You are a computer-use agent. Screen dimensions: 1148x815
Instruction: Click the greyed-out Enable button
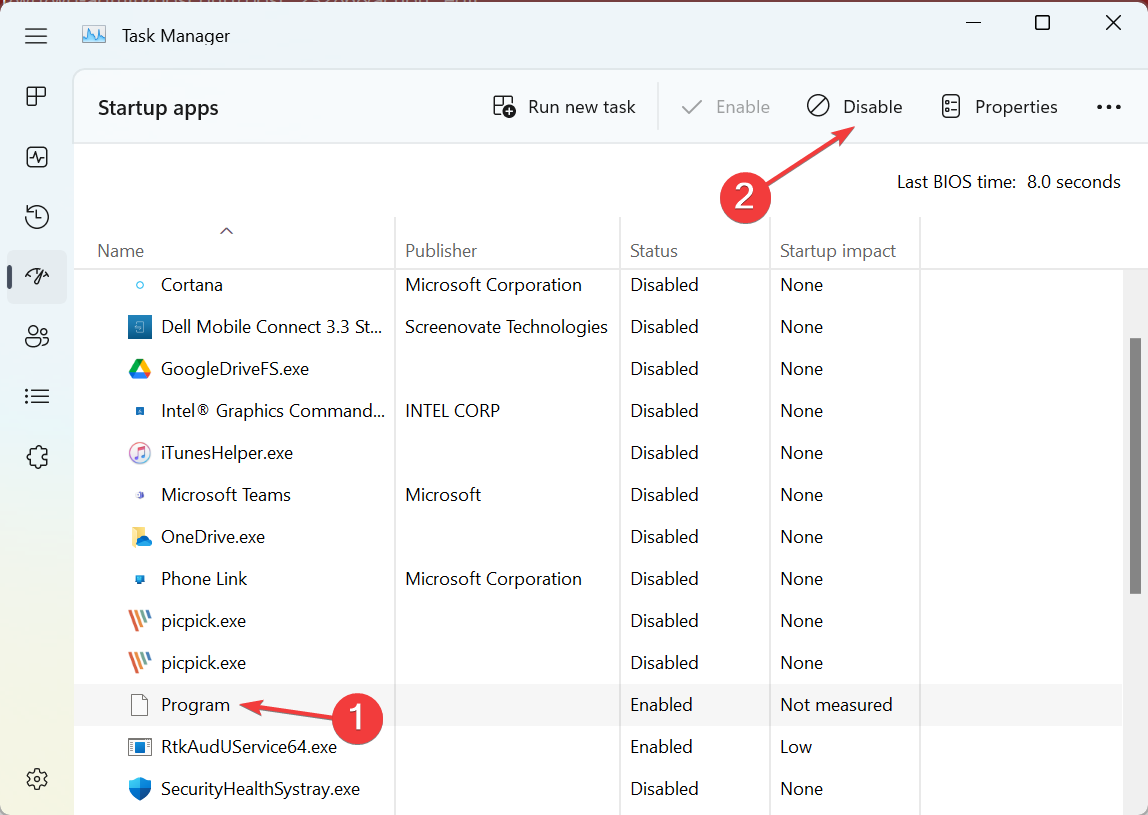point(725,107)
